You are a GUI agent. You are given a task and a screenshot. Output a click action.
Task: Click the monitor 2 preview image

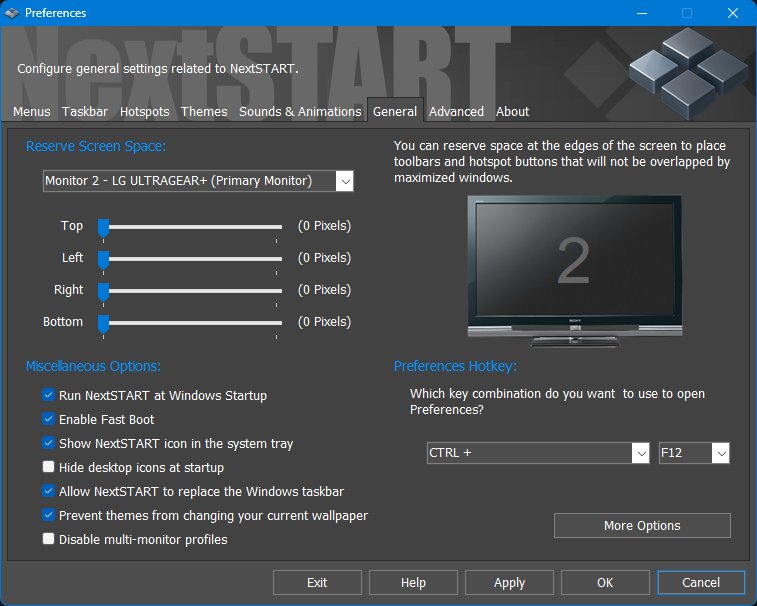[x=575, y=271]
